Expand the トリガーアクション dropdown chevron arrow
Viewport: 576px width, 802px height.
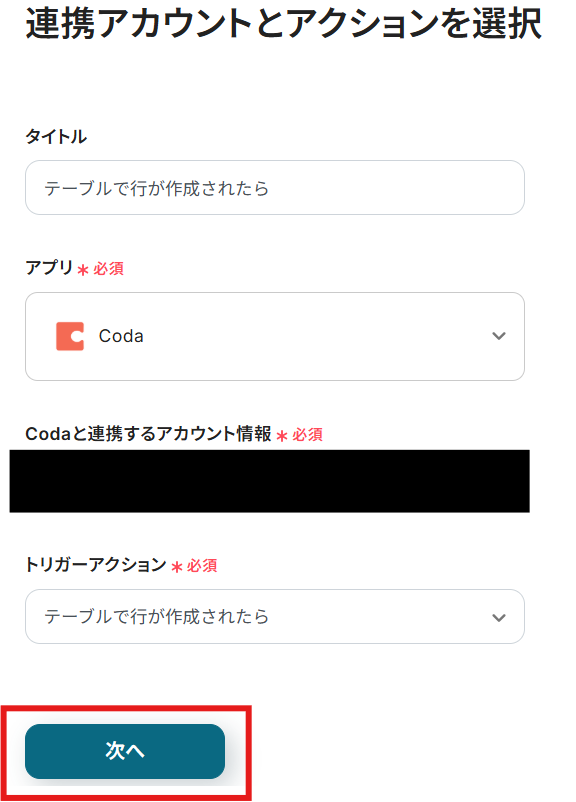[499, 617]
